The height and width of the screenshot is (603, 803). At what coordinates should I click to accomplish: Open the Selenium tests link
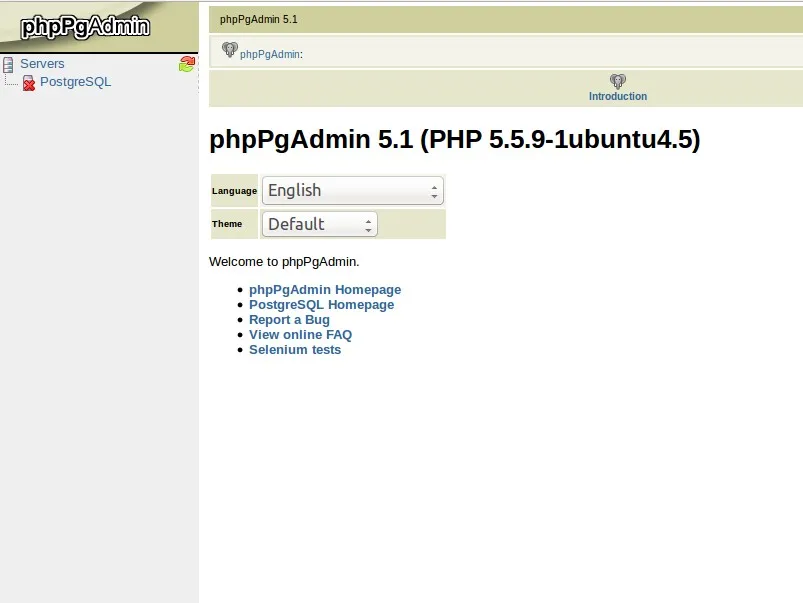coord(295,349)
